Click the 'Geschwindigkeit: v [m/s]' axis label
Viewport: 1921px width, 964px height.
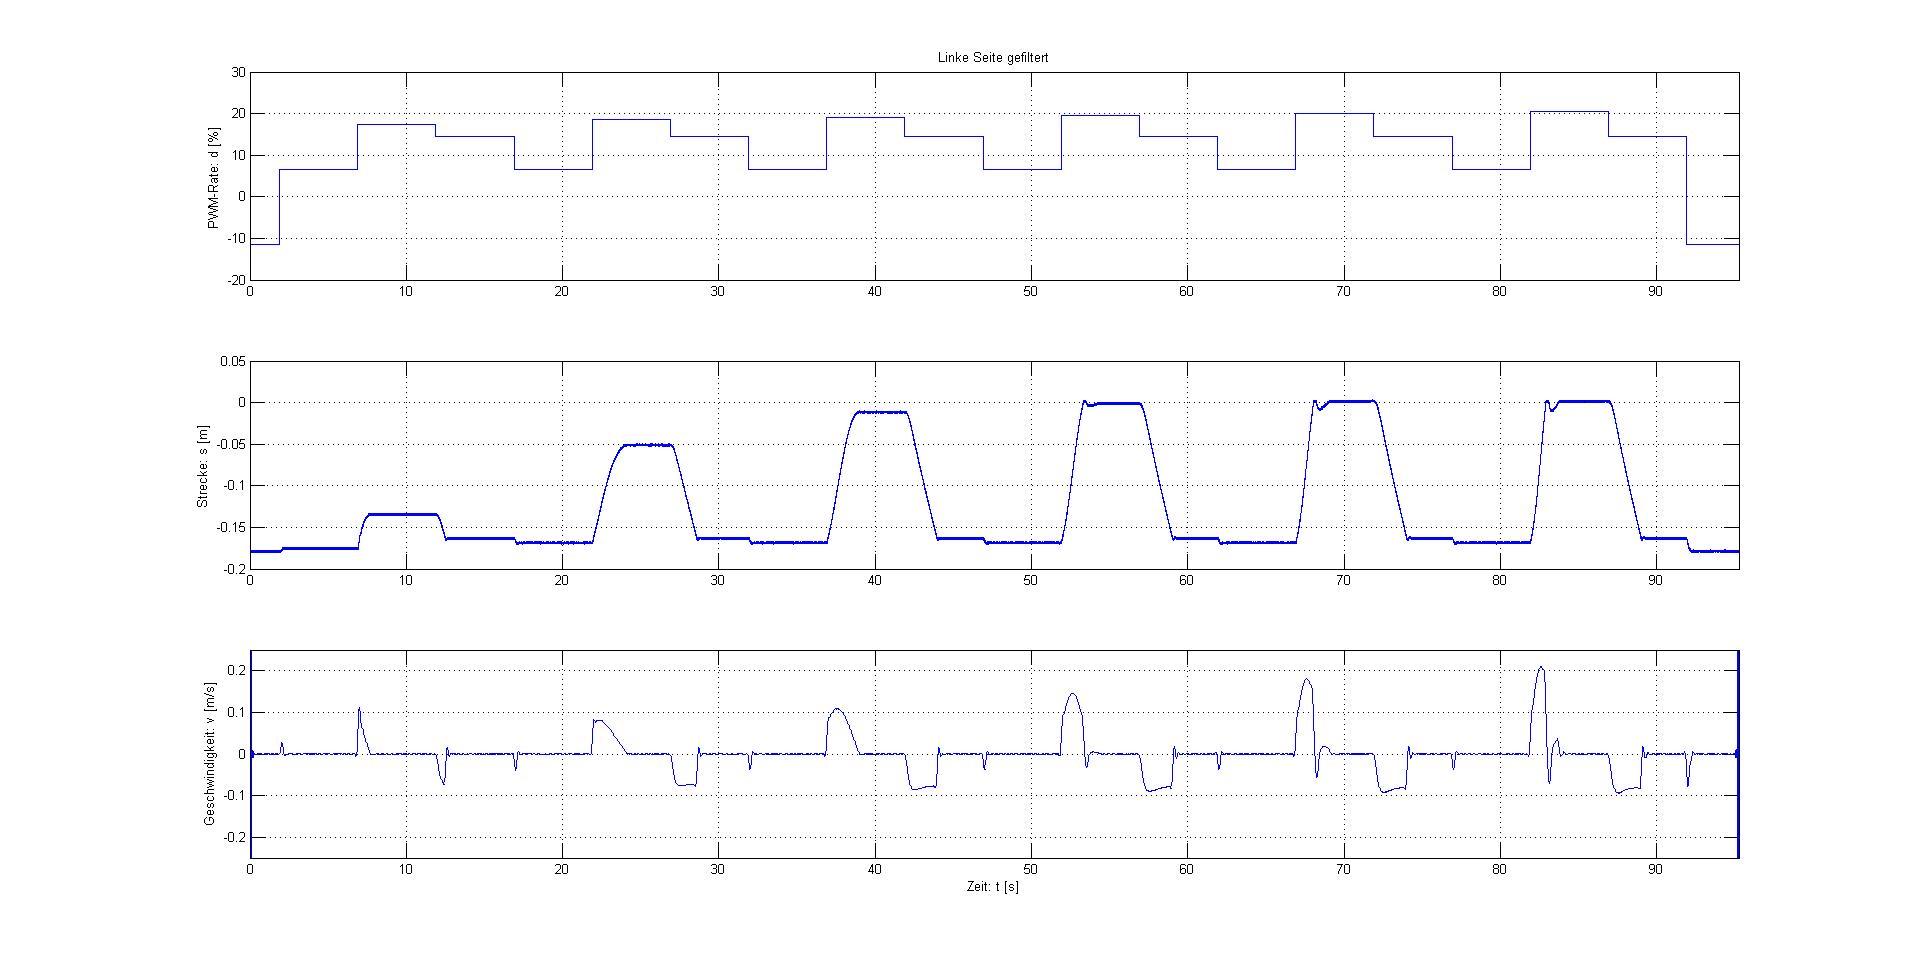210,754
